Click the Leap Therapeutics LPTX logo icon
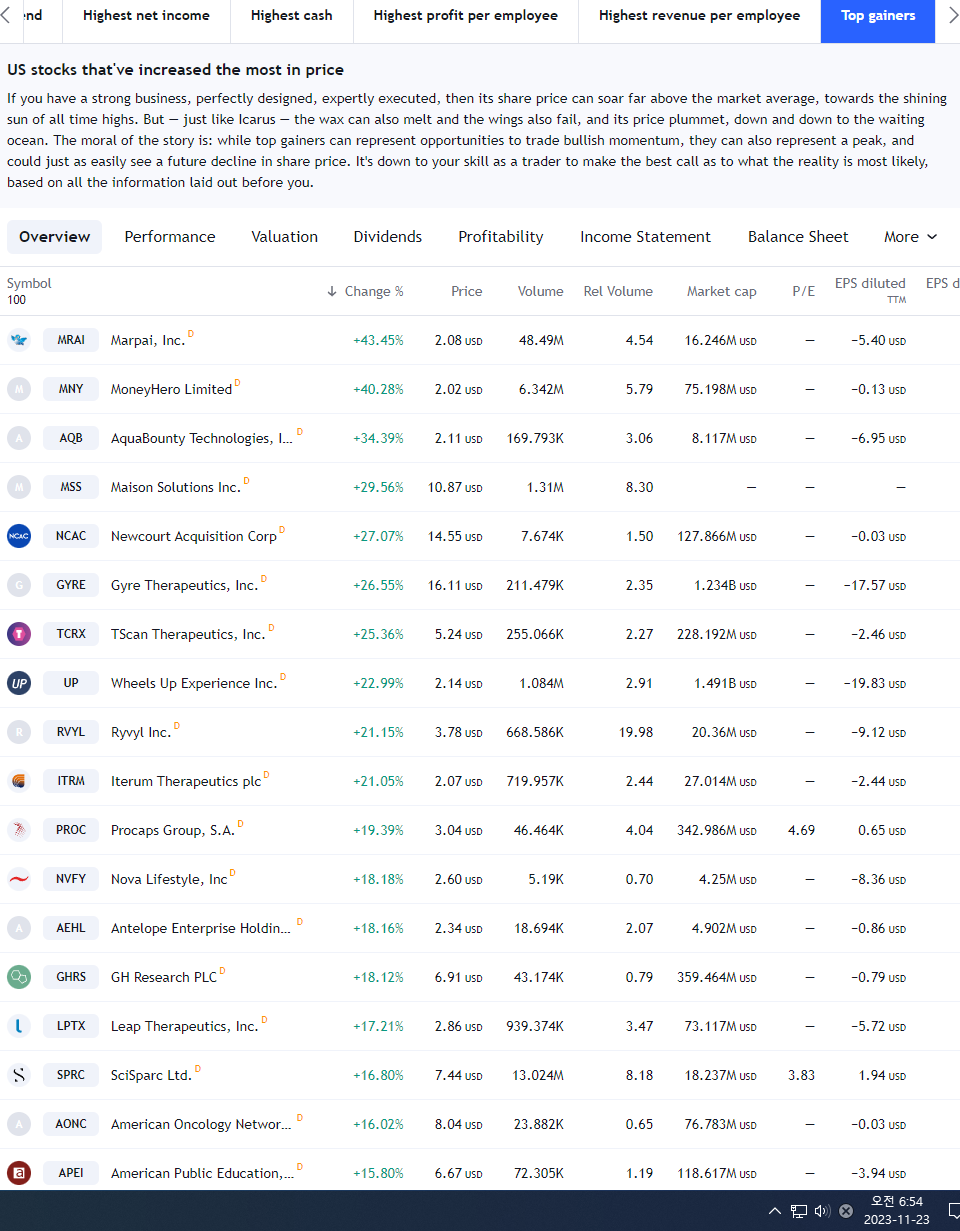Image resolution: width=960 pixels, height=1231 pixels. 19,1026
